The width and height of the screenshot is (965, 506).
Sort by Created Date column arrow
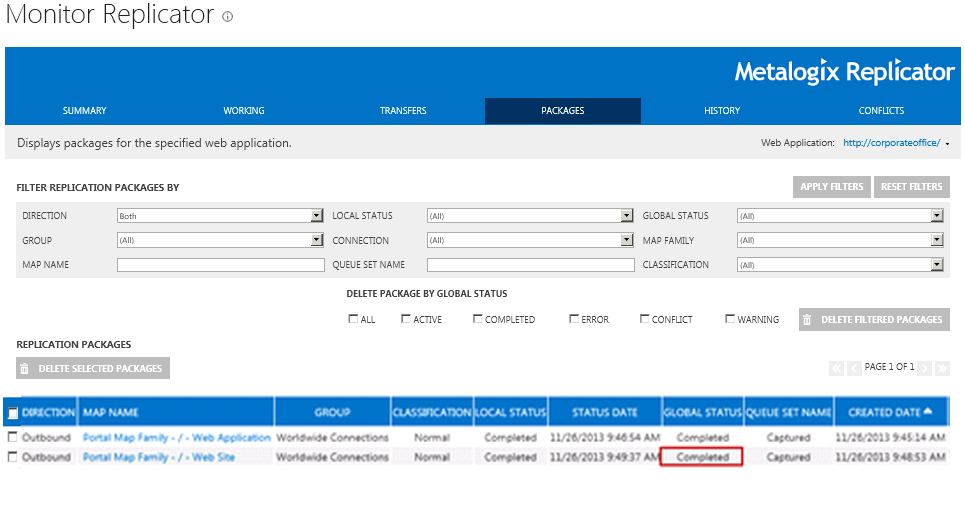929,412
